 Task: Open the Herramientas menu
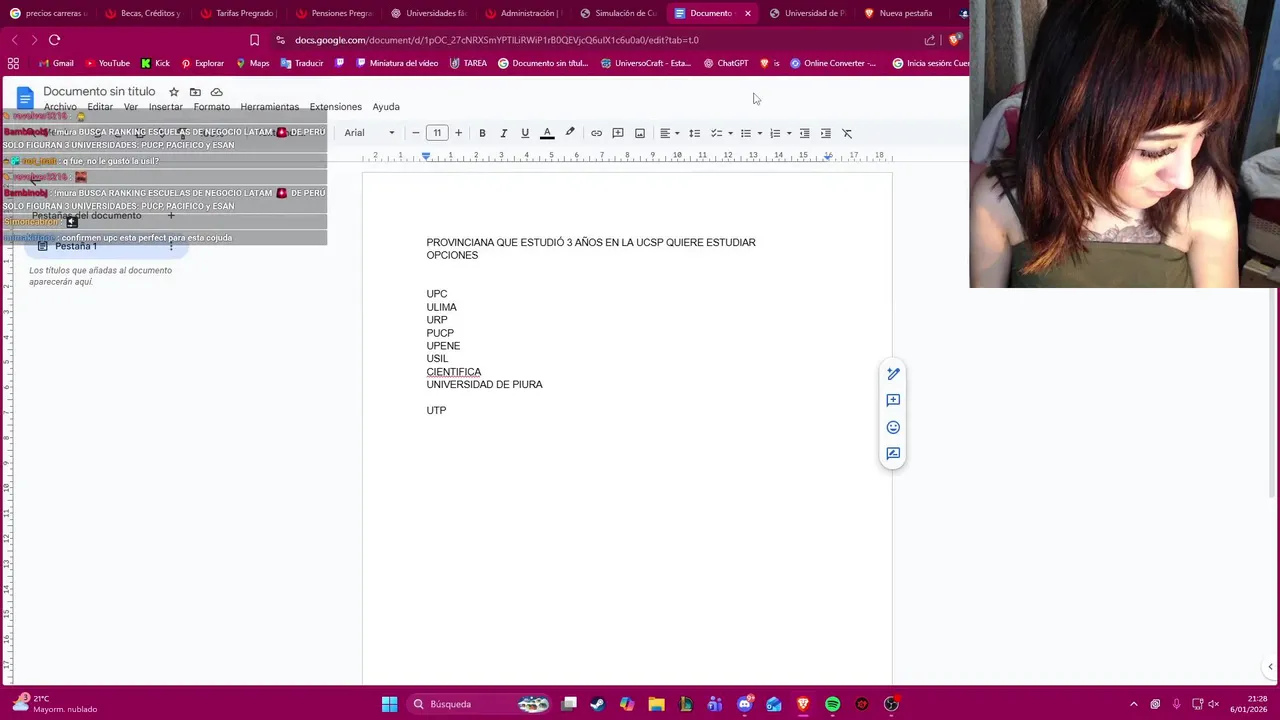coord(270,107)
